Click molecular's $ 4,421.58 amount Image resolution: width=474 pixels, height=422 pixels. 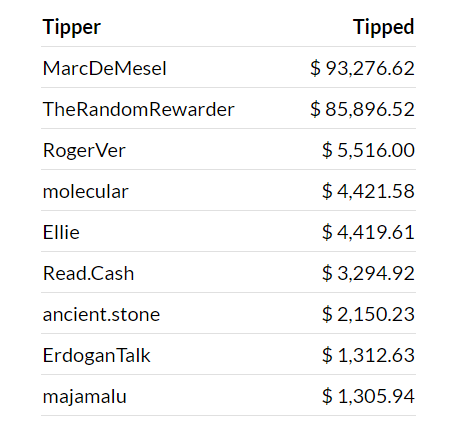(368, 191)
